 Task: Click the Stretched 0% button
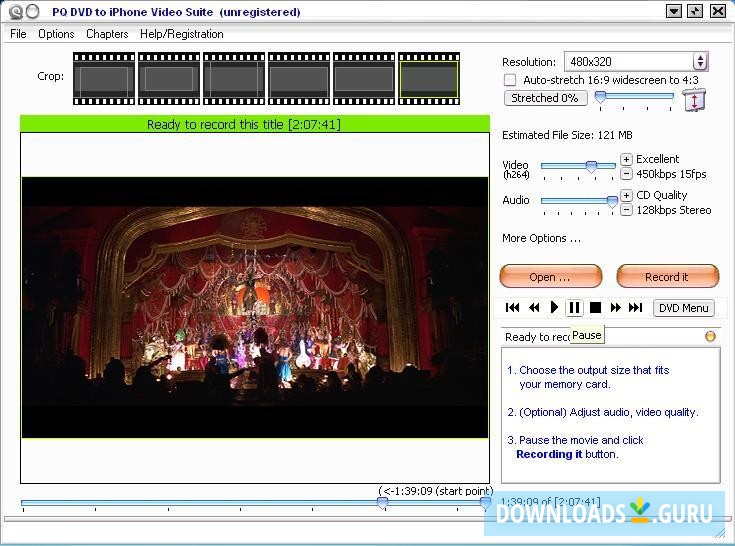(545, 98)
